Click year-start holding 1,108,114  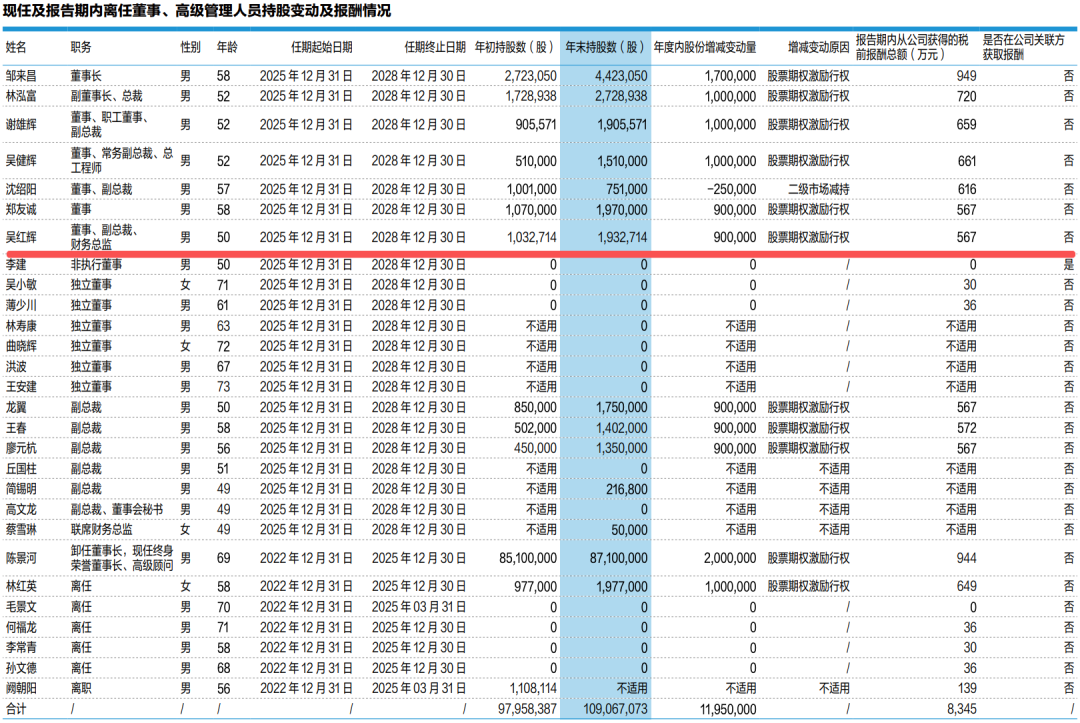pos(533,689)
